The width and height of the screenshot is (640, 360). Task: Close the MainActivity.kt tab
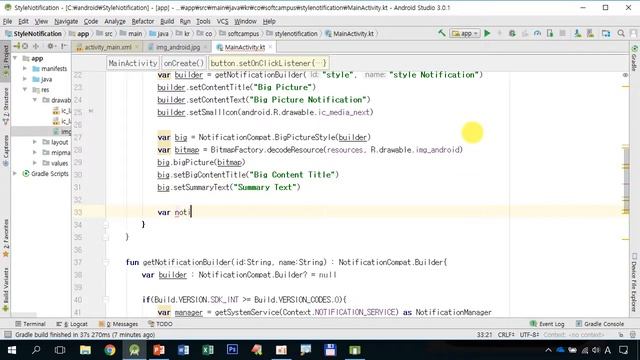[270, 47]
